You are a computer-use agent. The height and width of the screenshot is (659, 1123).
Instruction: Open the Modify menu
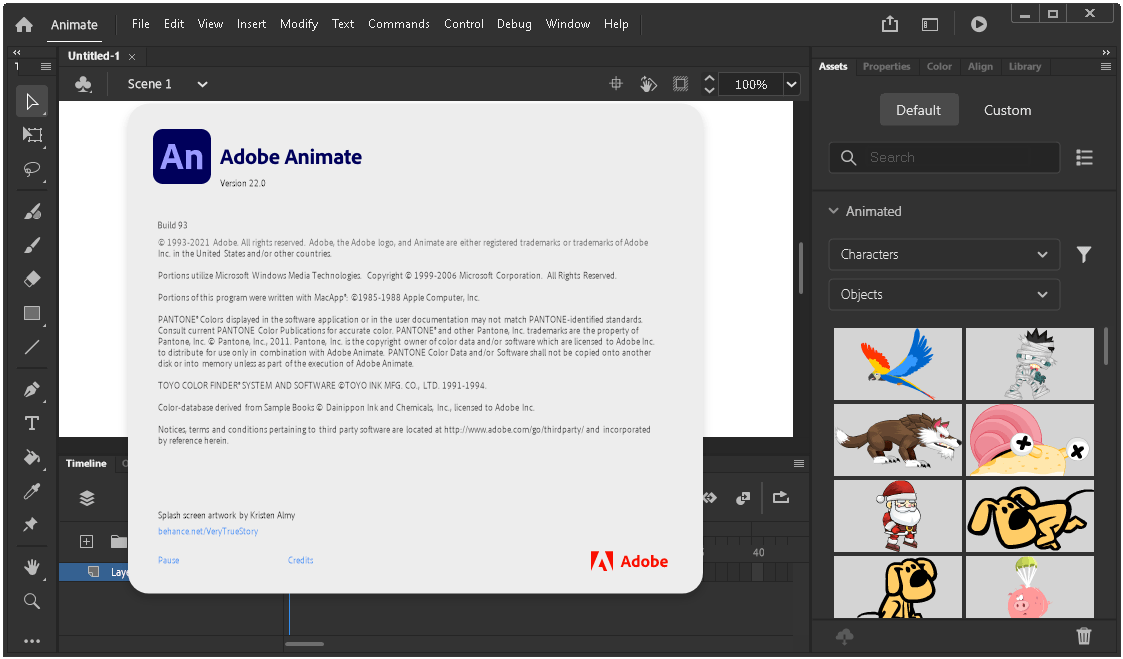[x=299, y=24]
